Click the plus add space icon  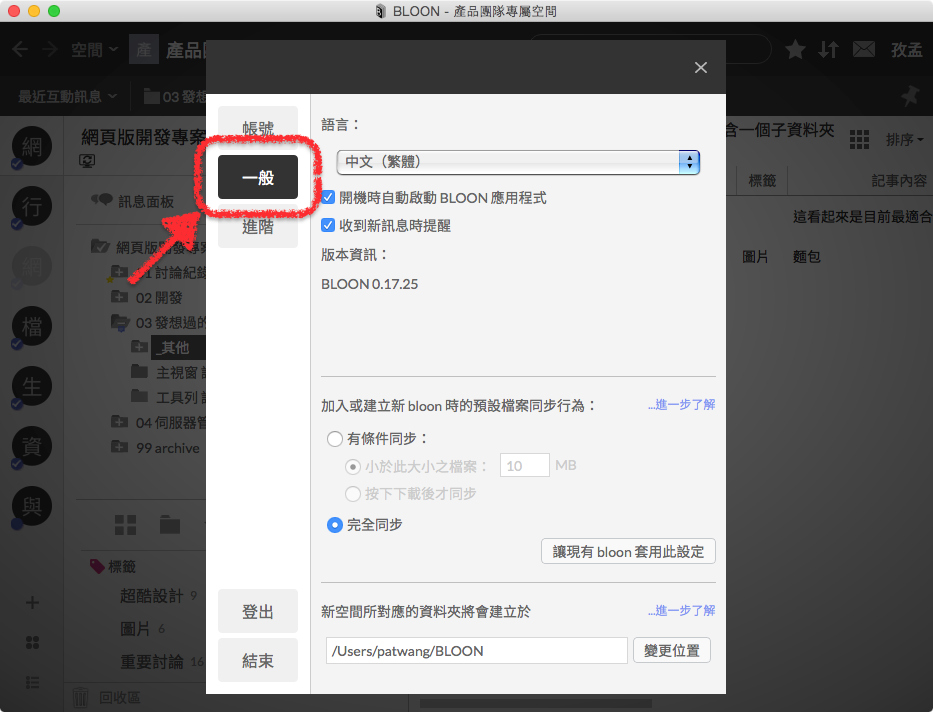(32, 603)
